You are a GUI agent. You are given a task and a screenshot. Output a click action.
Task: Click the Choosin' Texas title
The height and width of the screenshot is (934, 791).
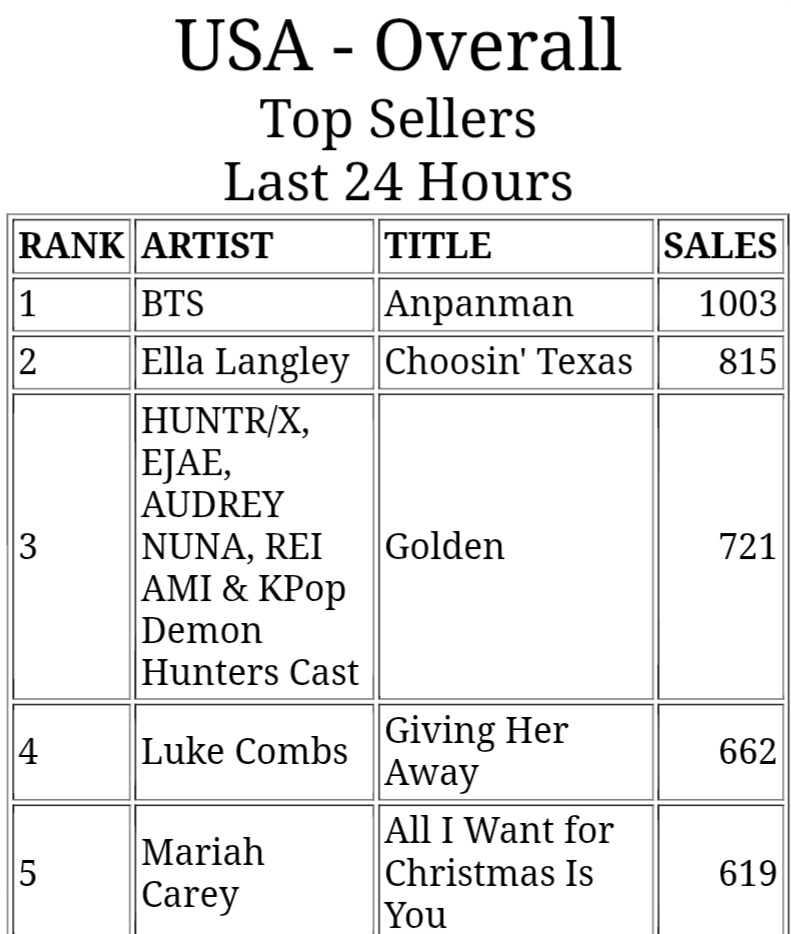pyautogui.click(x=508, y=362)
